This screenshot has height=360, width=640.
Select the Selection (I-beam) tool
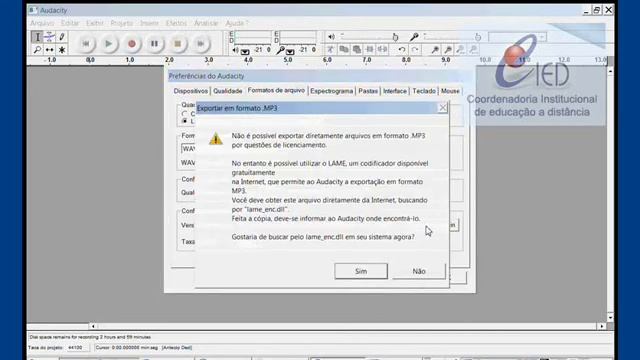[x=37, y=37]
